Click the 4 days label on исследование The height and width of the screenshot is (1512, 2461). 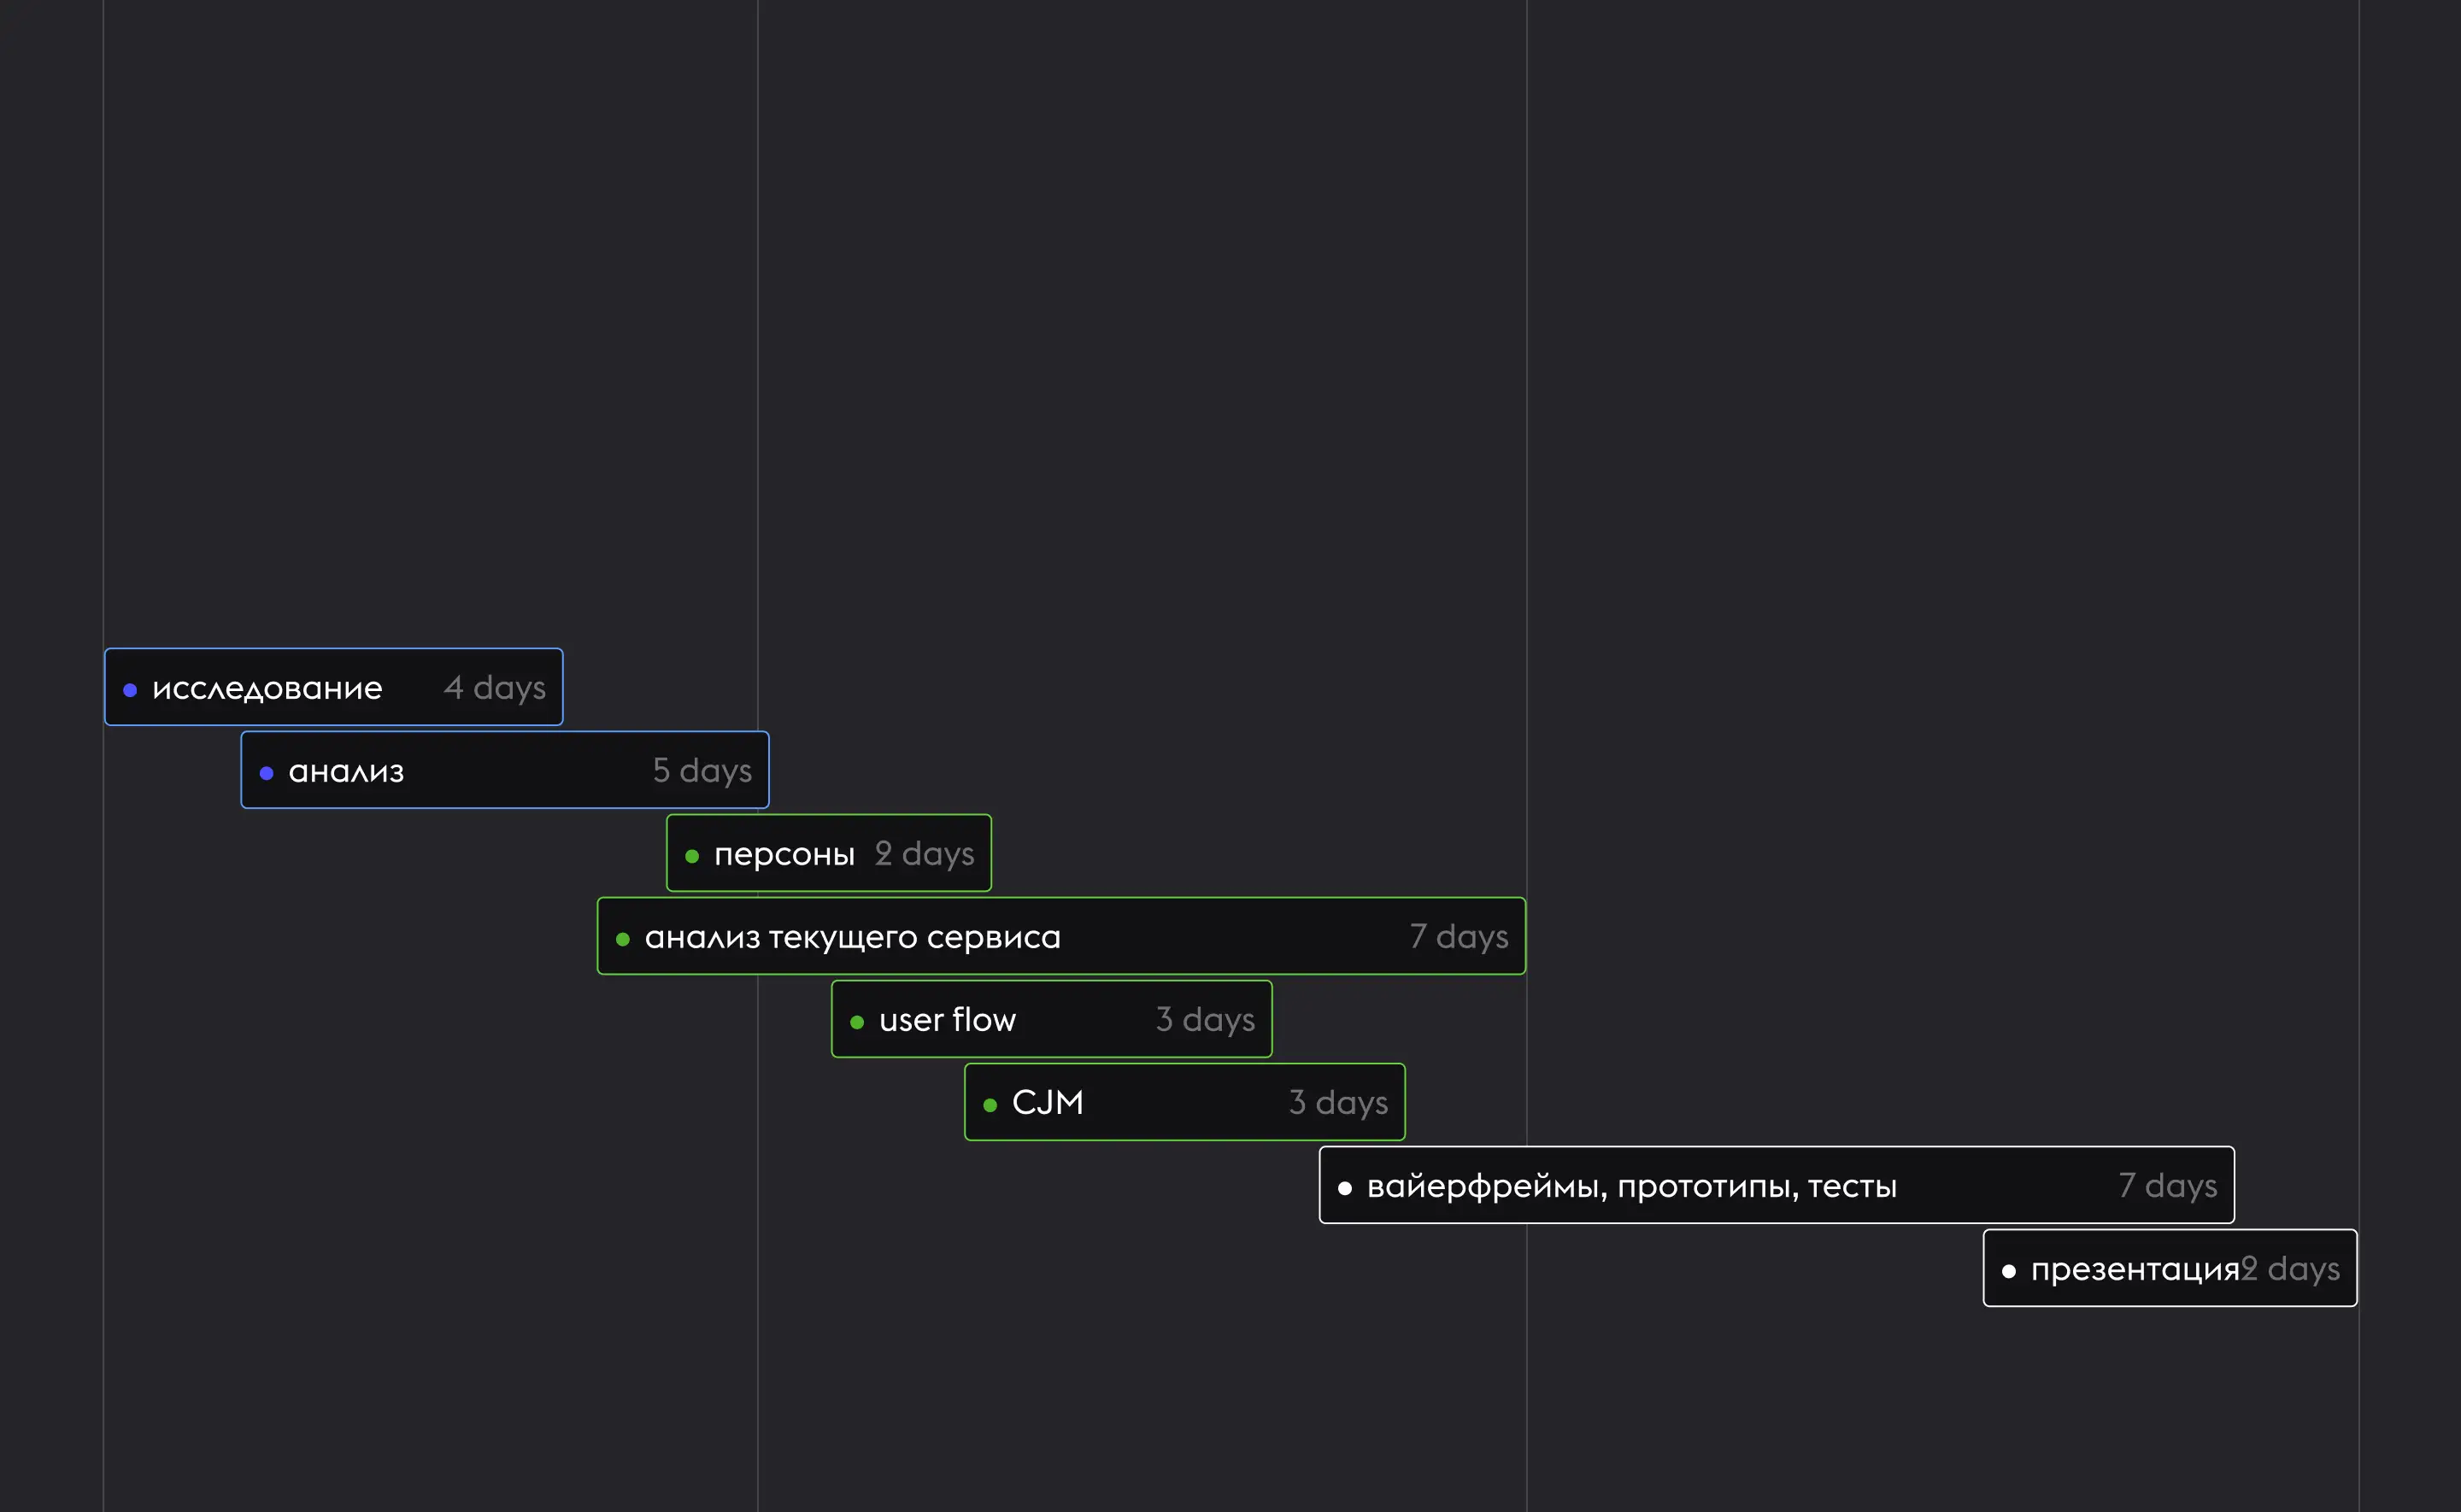pos(495,688)
